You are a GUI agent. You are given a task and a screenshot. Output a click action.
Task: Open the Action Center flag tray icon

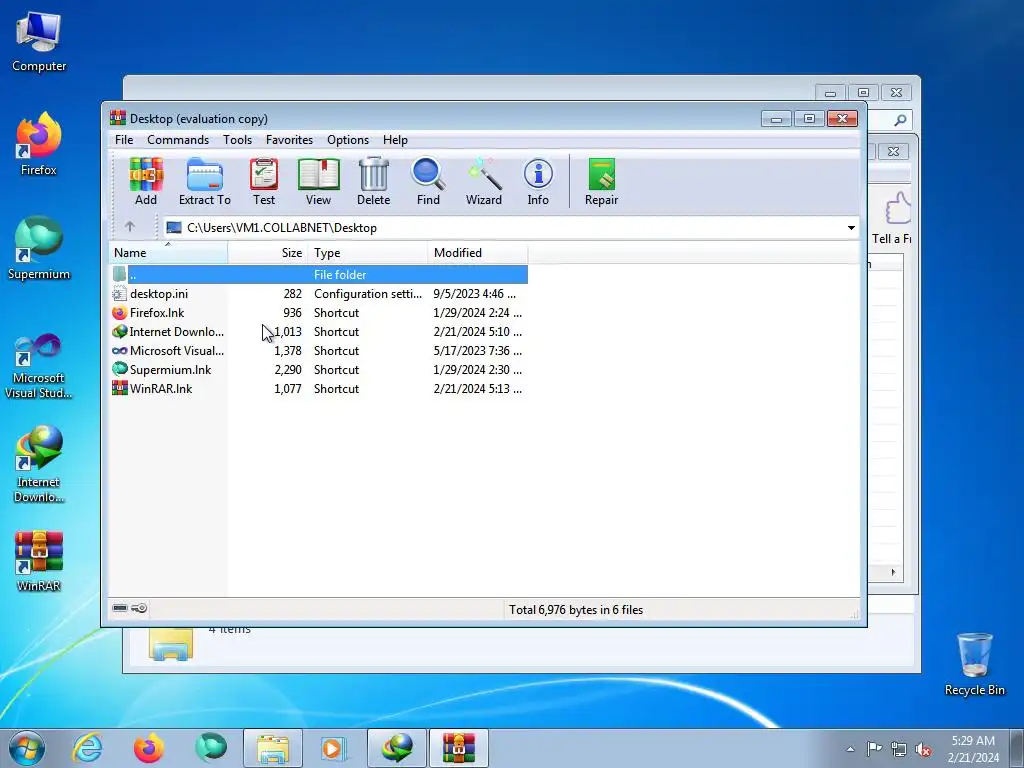click(x=874, y=748)
